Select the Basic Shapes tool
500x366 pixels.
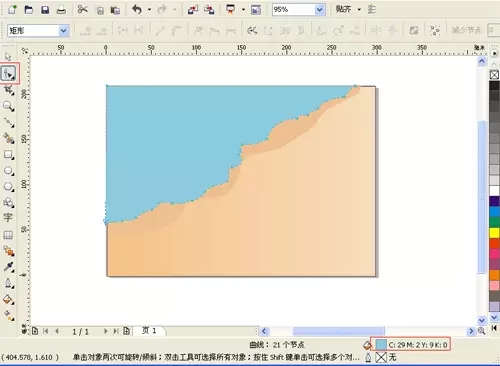coord(8,202)
